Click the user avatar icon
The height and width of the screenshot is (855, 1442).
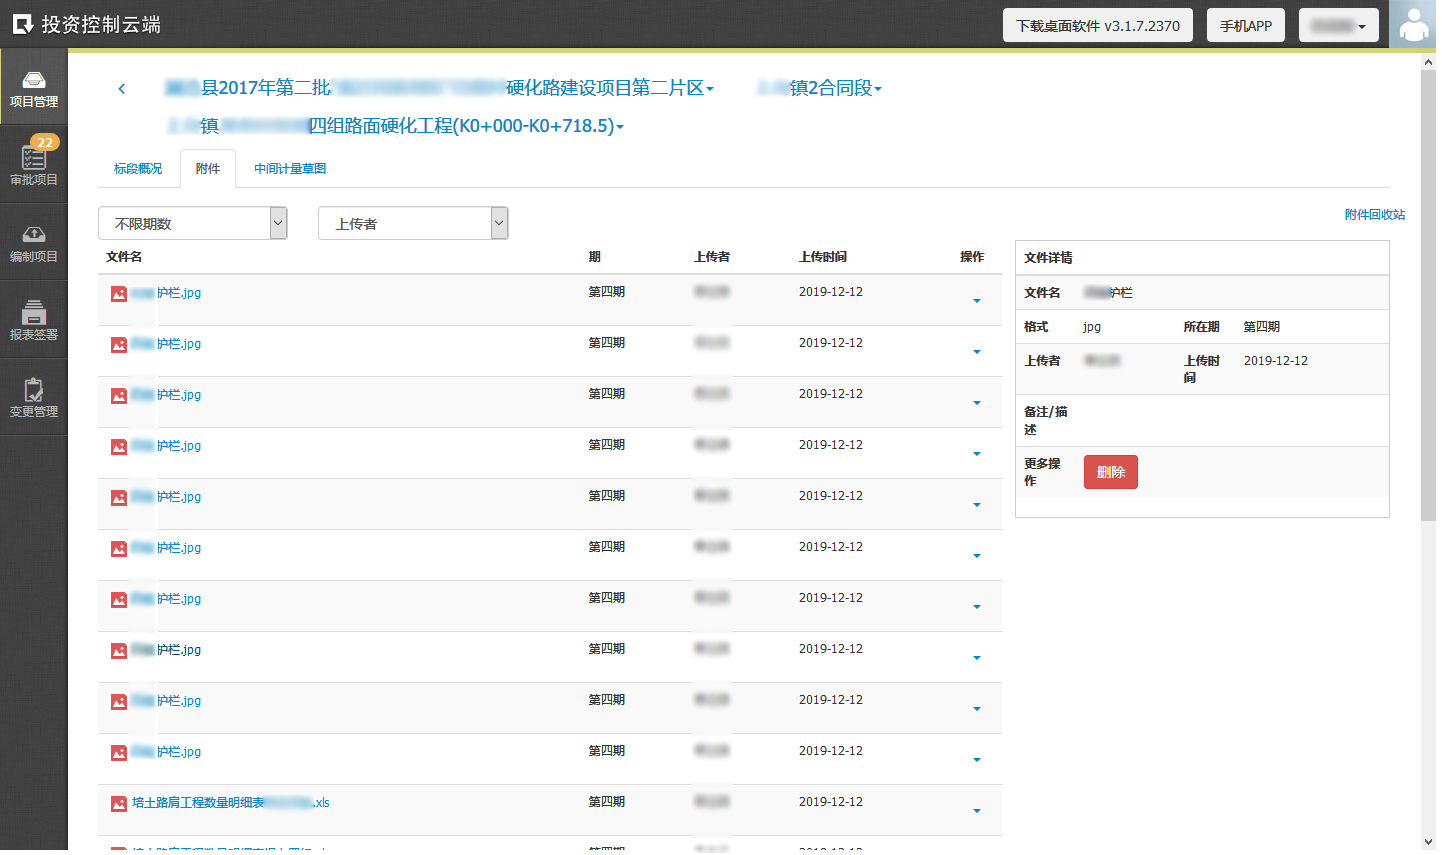click(x=1413, y=24)
